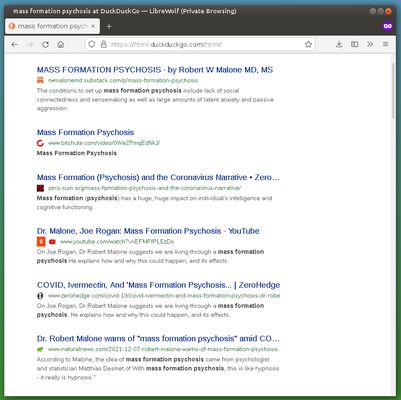Select the mass formation psychosis tab

tap(52, 26)
